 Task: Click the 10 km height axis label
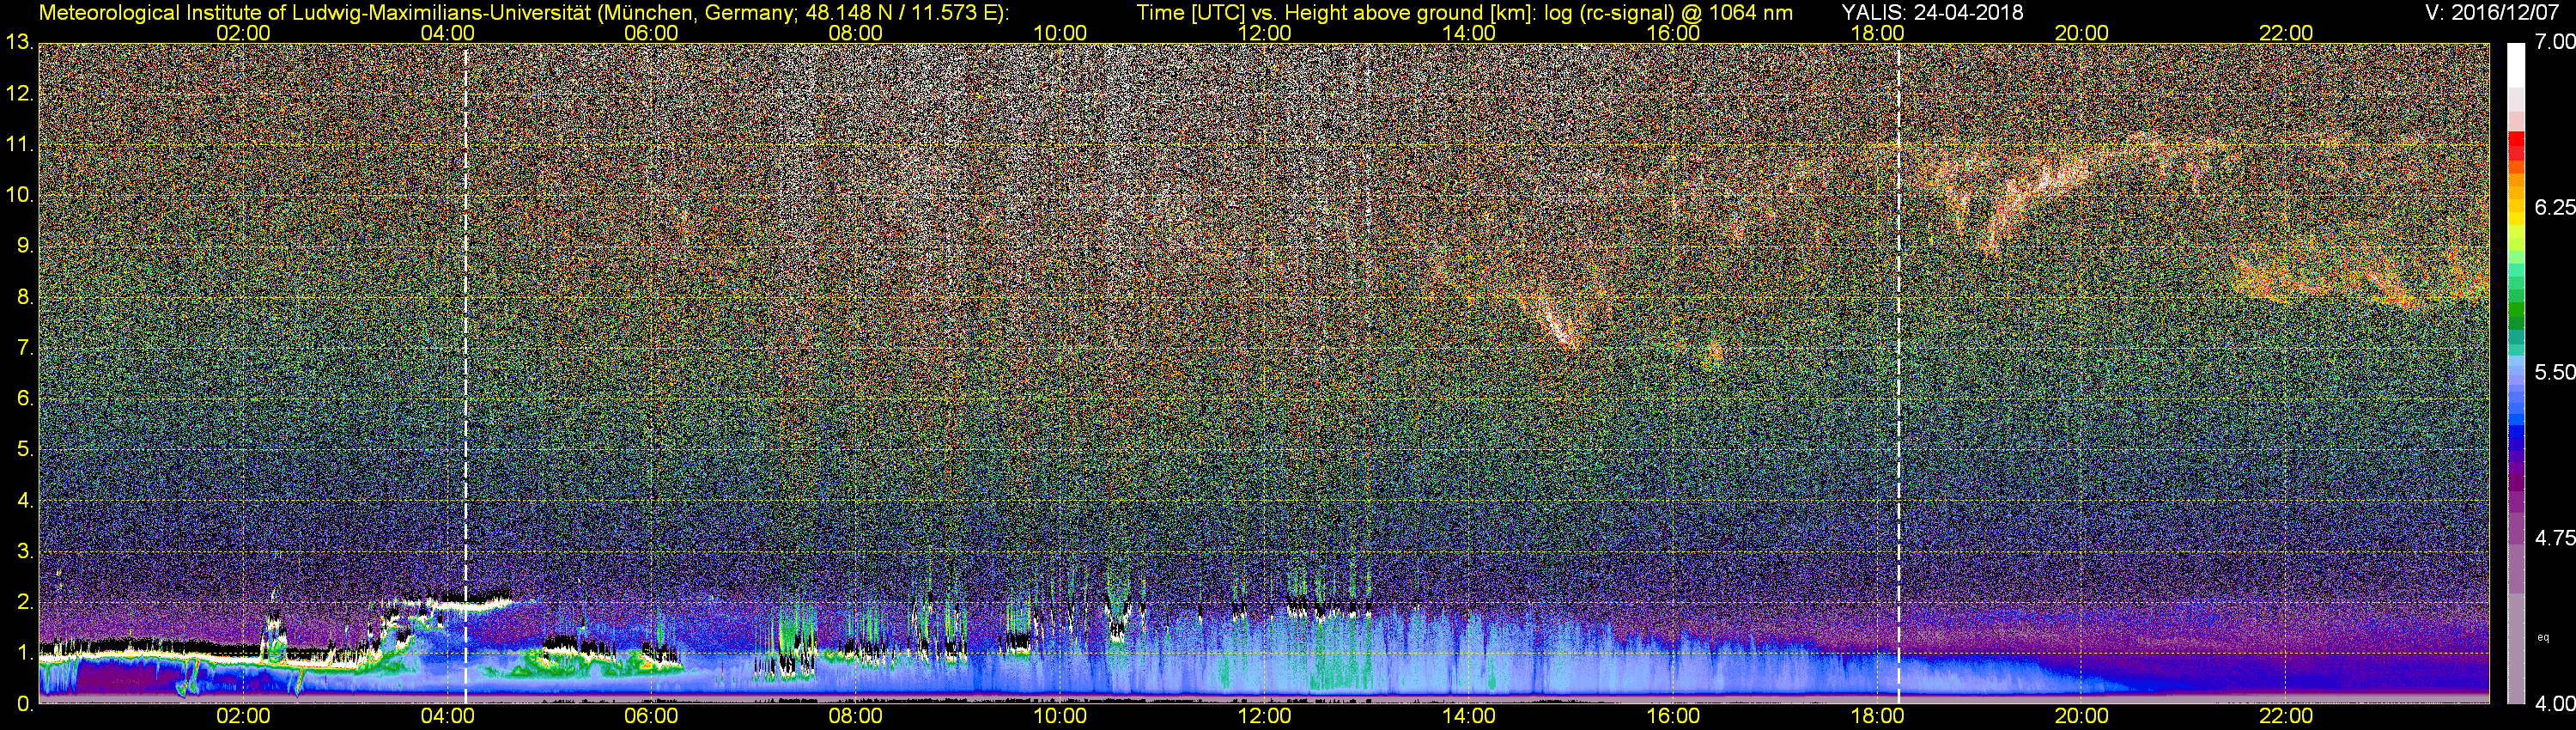(x=19, y=195)
